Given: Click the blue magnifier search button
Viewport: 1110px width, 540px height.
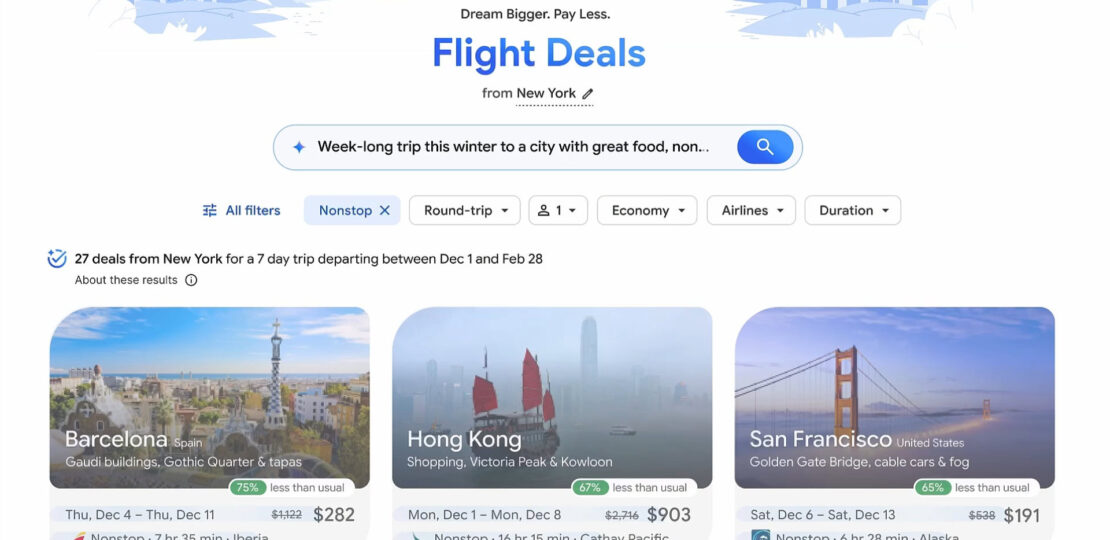Looking at the screenshot, I should 765,147.
